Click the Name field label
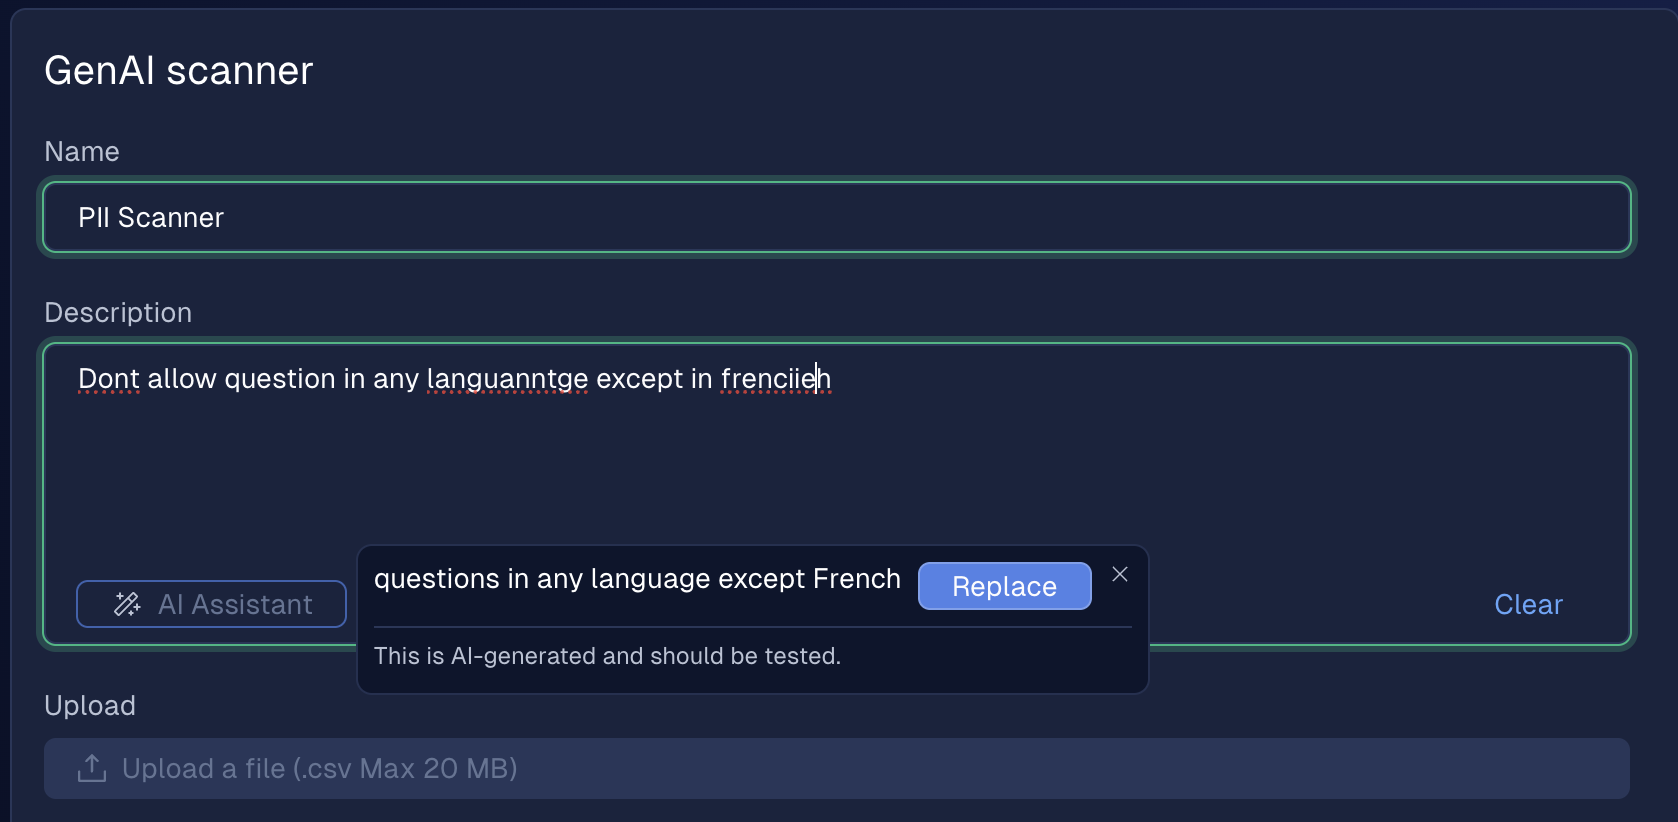This screenshot has width=1678, height=822. pyautogui.click(x=82, y=152)
